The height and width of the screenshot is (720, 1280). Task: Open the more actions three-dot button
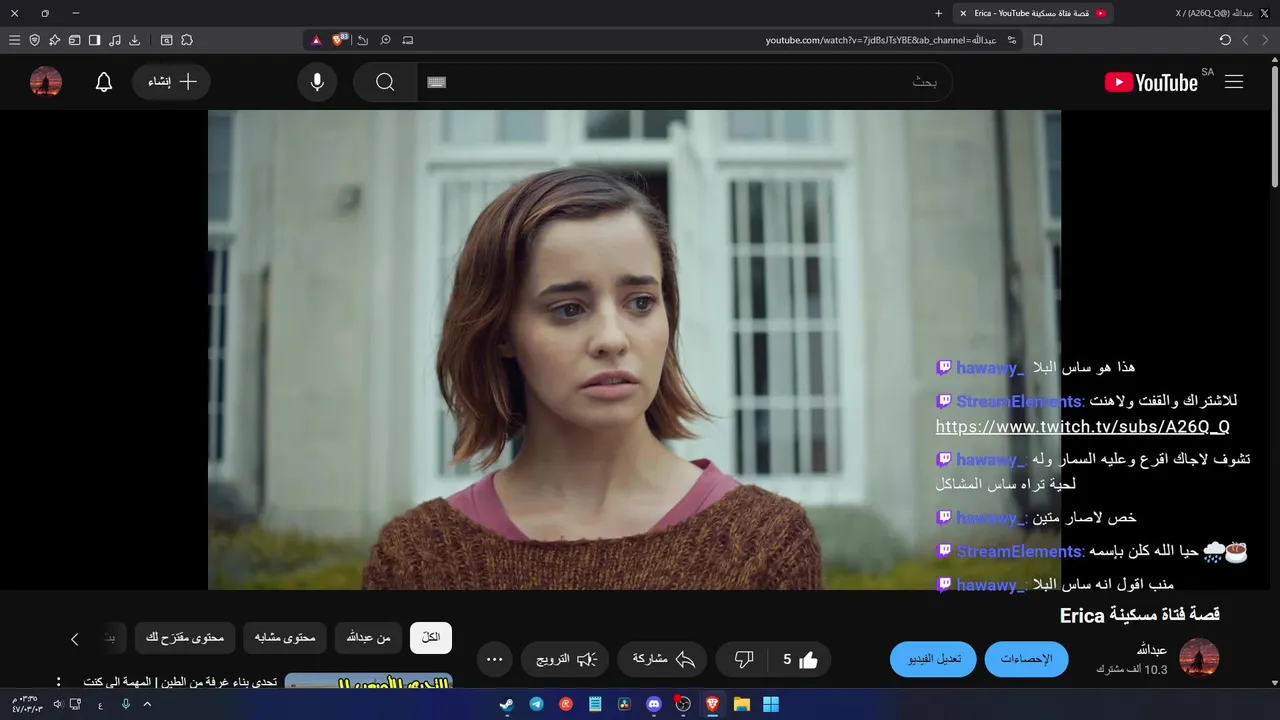coord(494,659)
